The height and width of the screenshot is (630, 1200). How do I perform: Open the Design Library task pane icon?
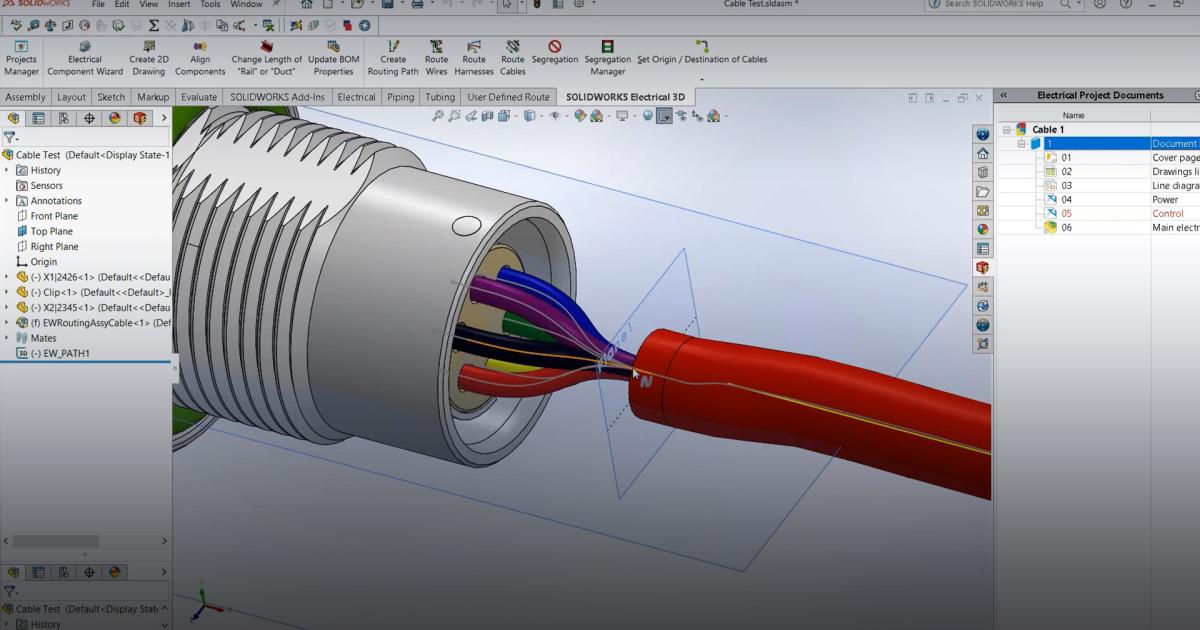pyautogui.click(x=983, y=172)
